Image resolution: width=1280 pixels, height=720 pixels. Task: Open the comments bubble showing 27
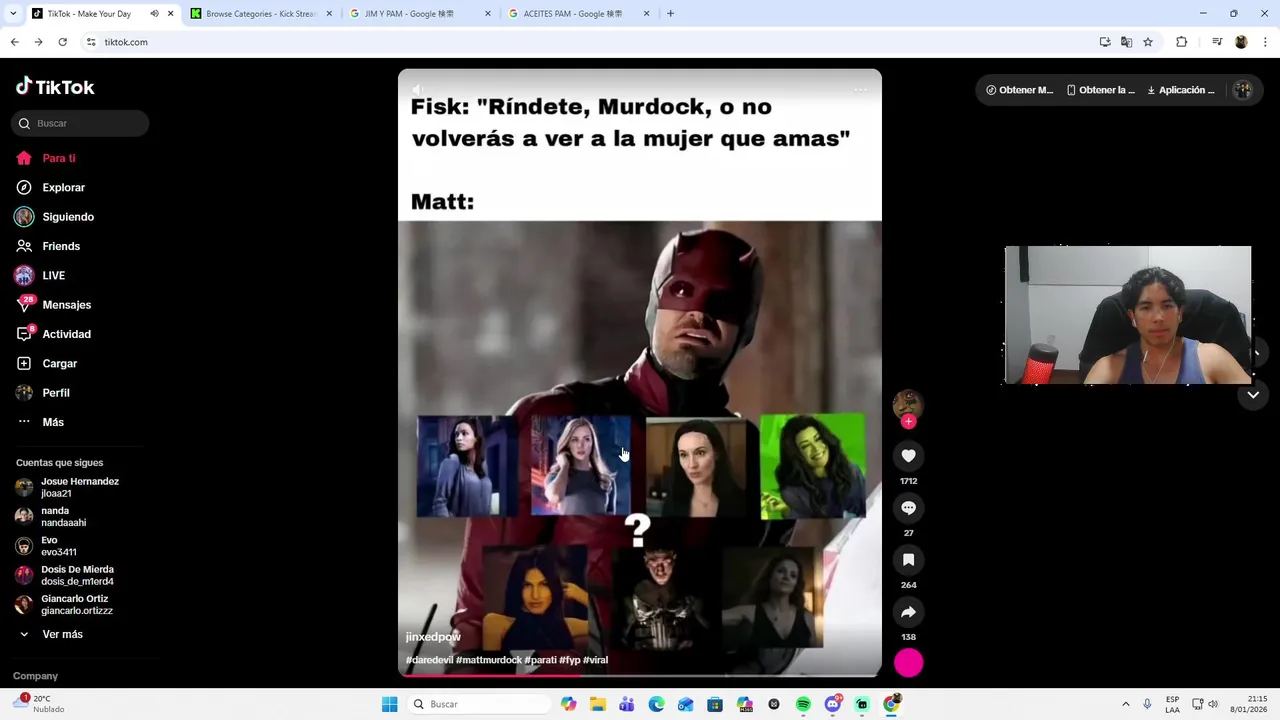[x=908, y=508]
